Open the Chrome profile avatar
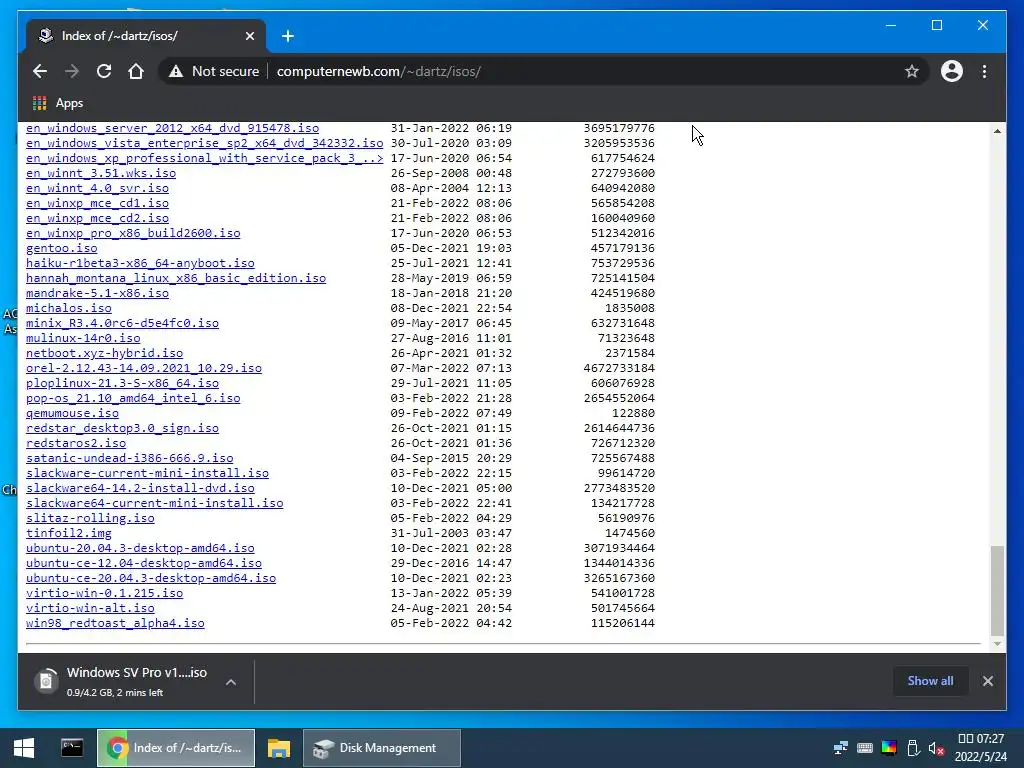The width and height of the screenshot is (1024, 768). coord(952,71)
